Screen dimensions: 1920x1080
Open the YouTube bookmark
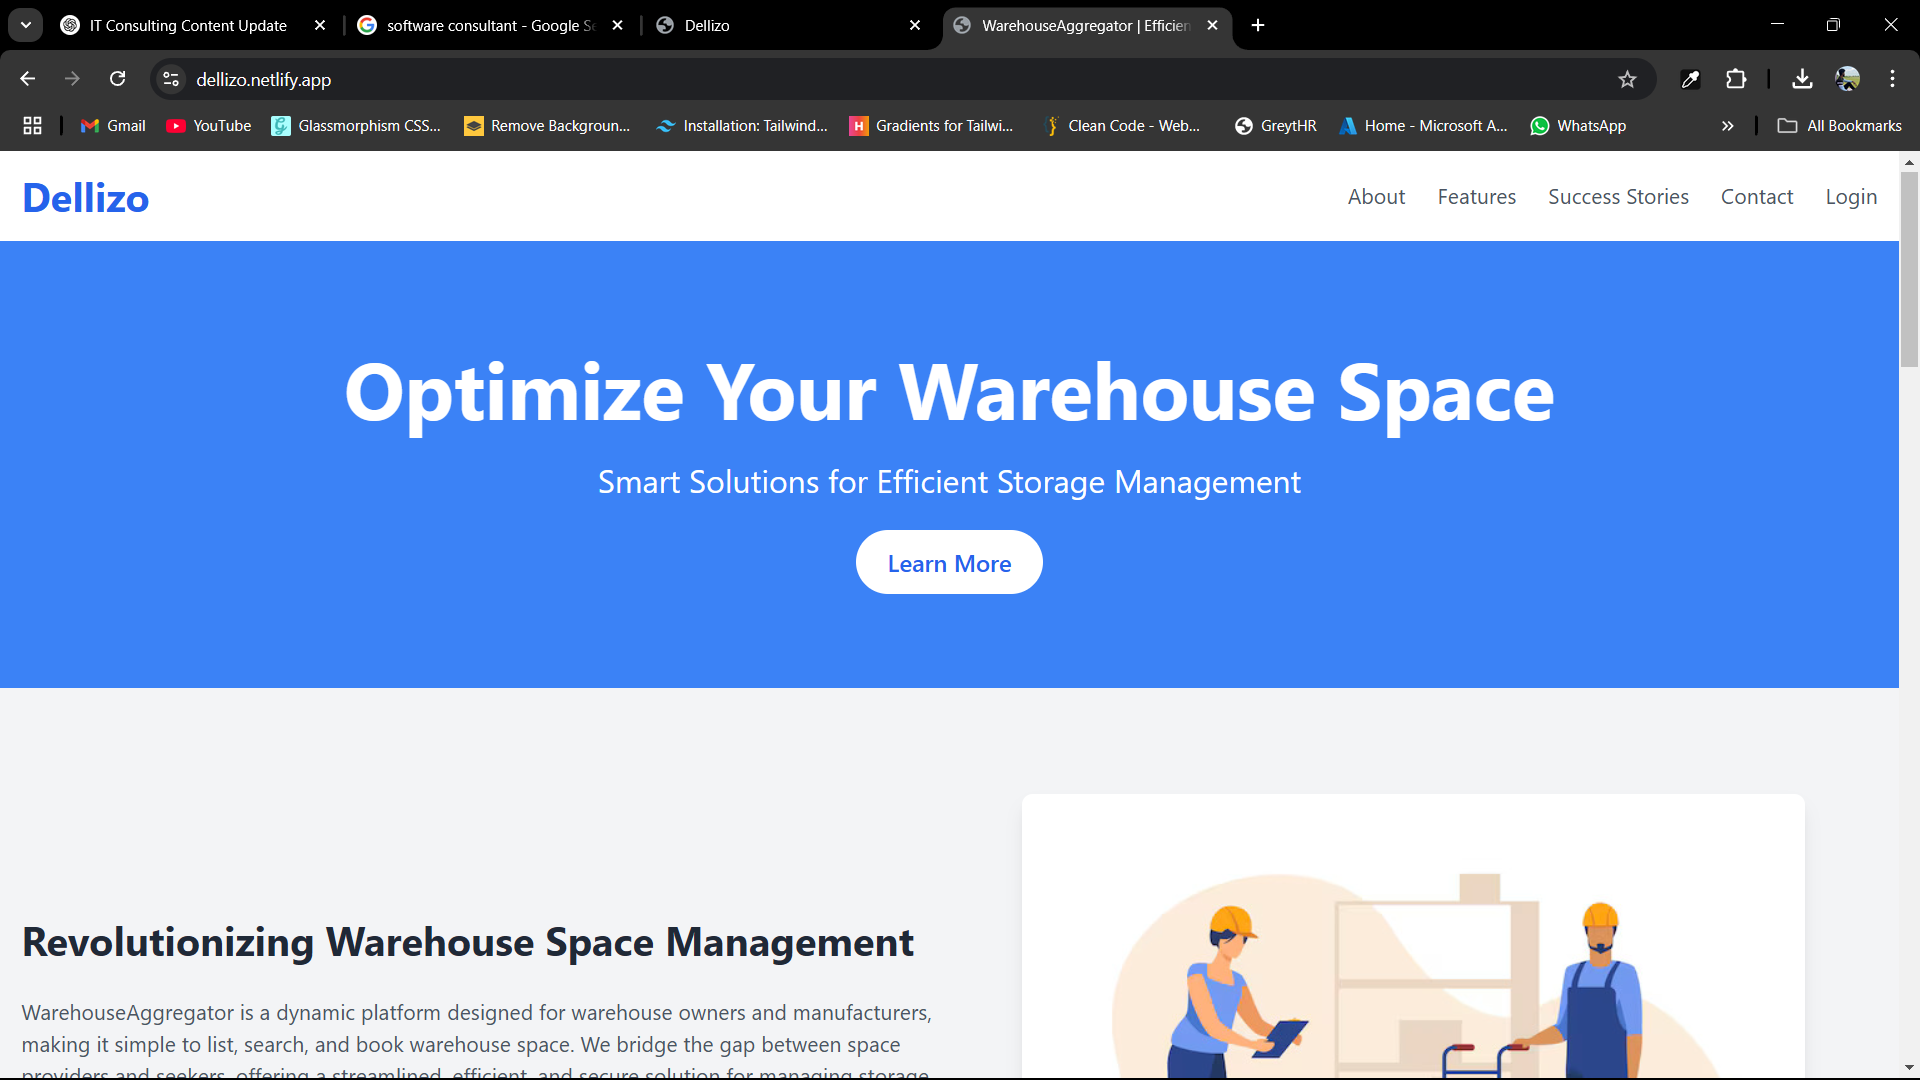coord(207,125)
